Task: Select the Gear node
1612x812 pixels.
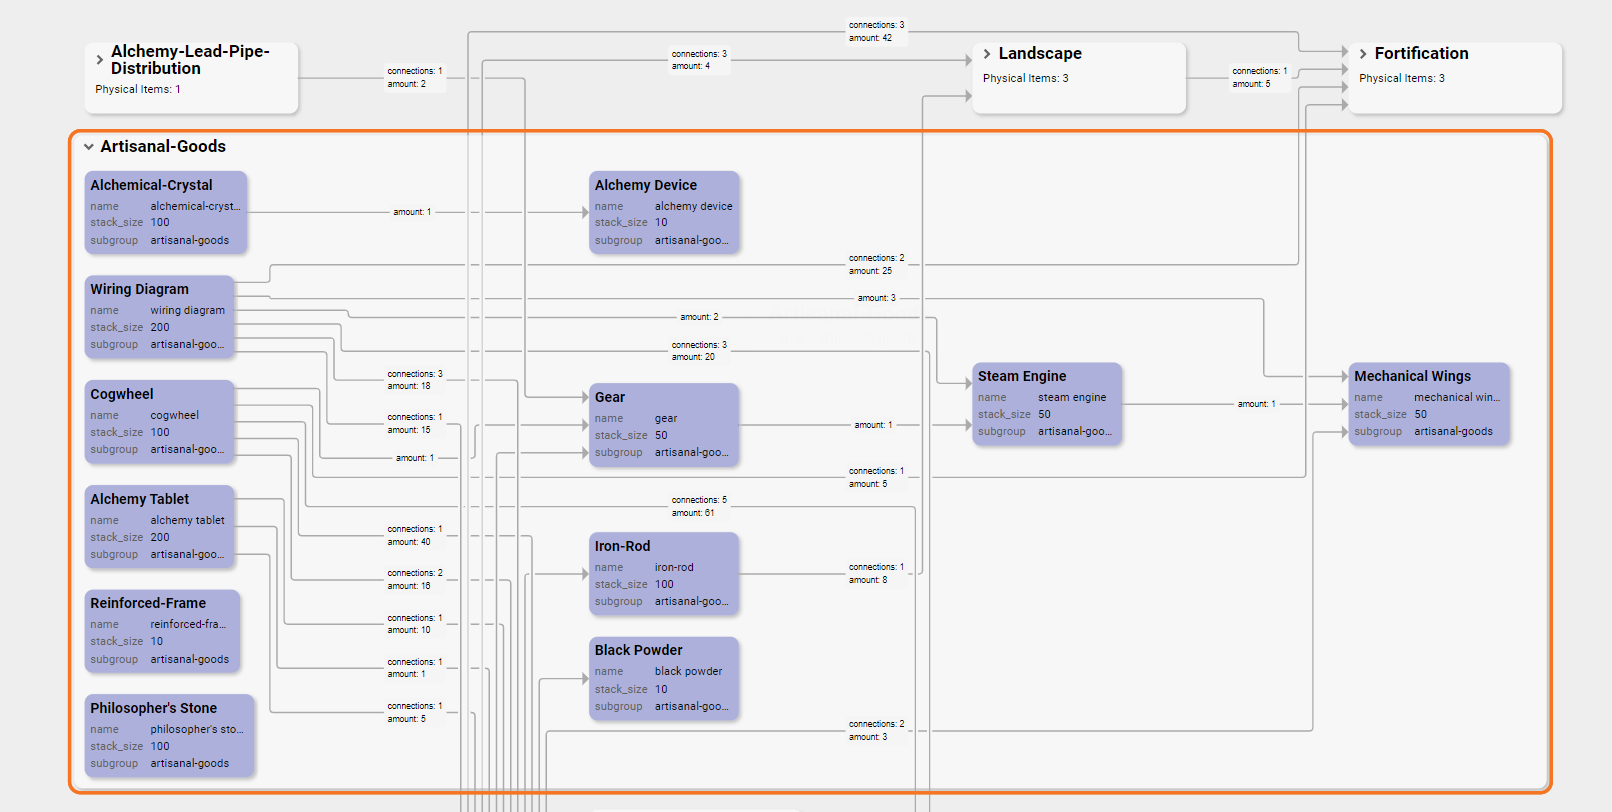Action: [664, 424]
